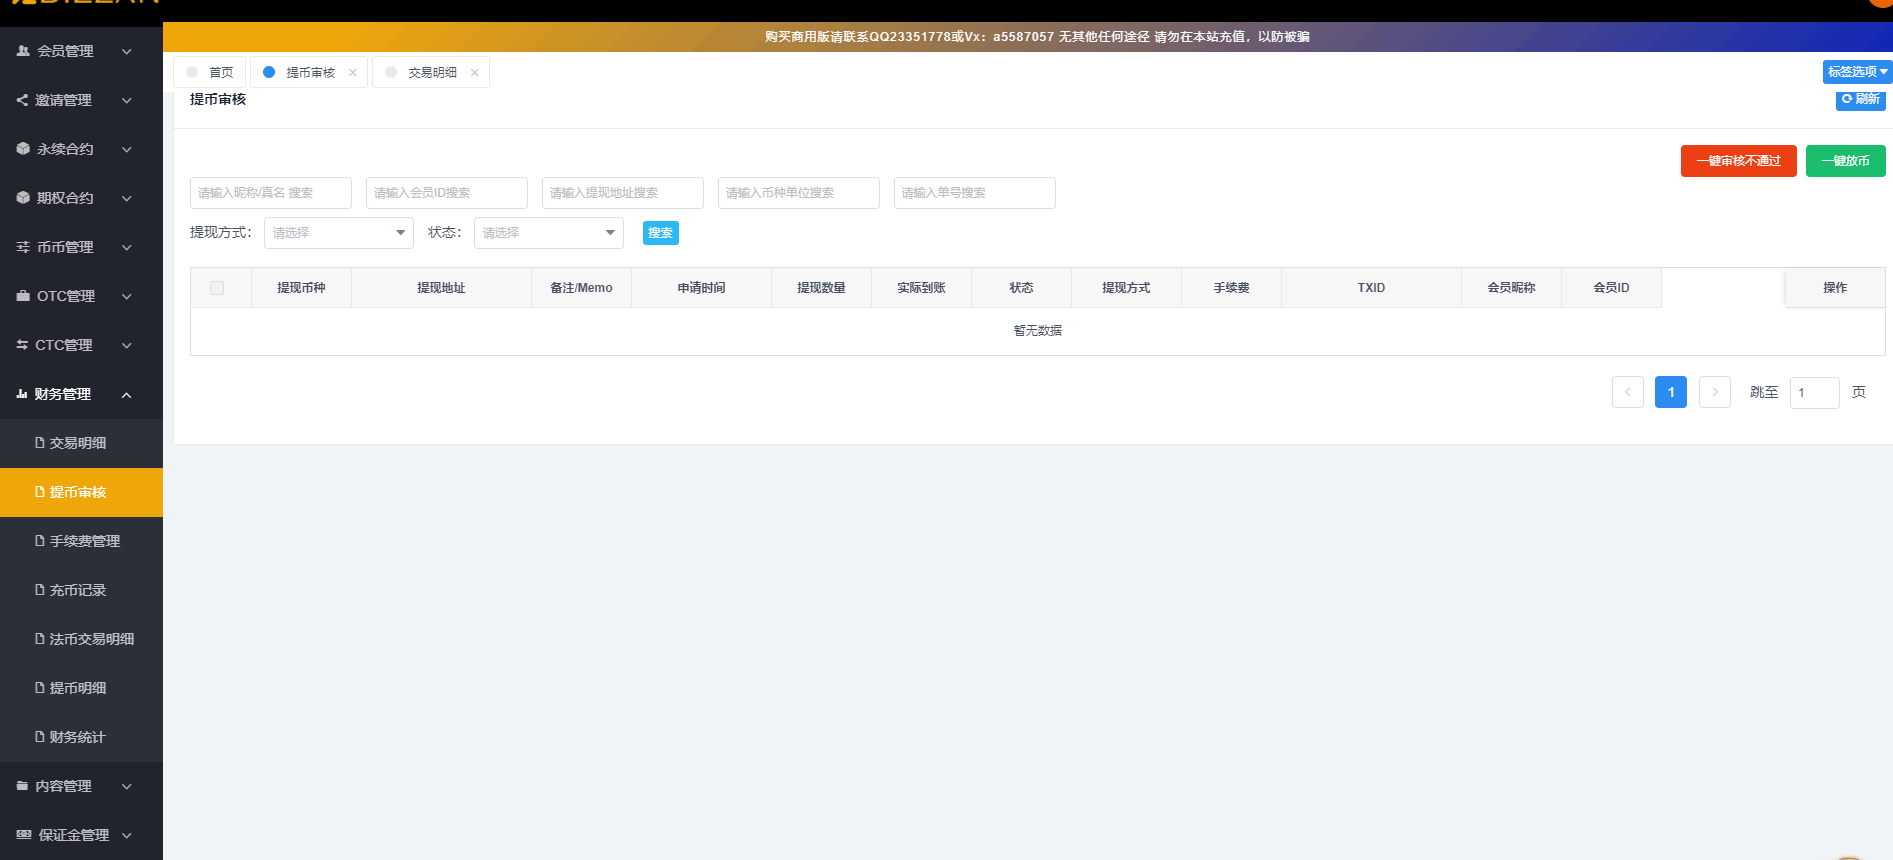This screenshot has height=860, width=1893.
Task: Go to next page arrow in pagination
Action: tap(1714, 392)
